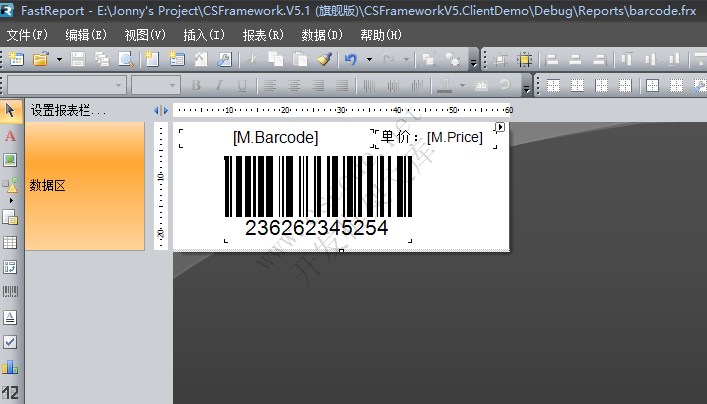The height and width of the screenshot is (404, 707).
Task: Click the Align Bottoms icon
Action: 674,59
